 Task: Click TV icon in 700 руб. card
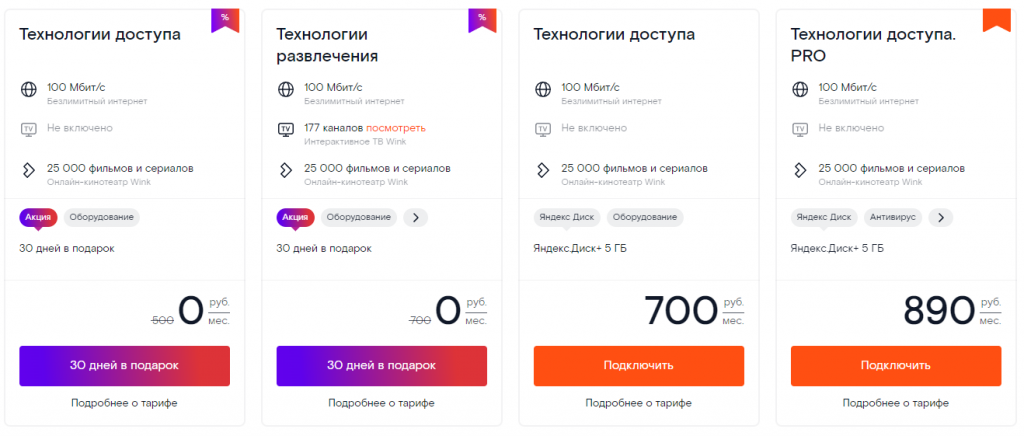pos(542,129)
